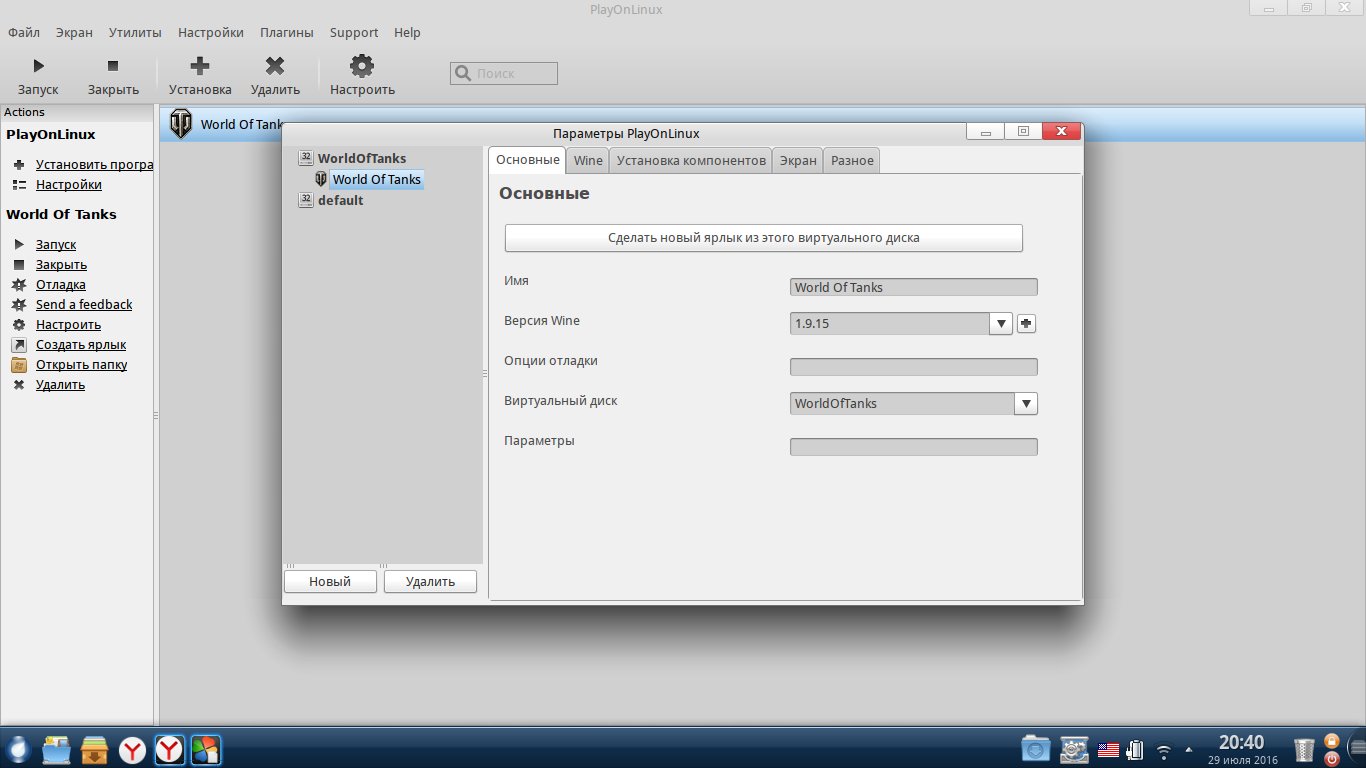
Task: Switch to the Разное tab
Action: [x=852, y=161]
